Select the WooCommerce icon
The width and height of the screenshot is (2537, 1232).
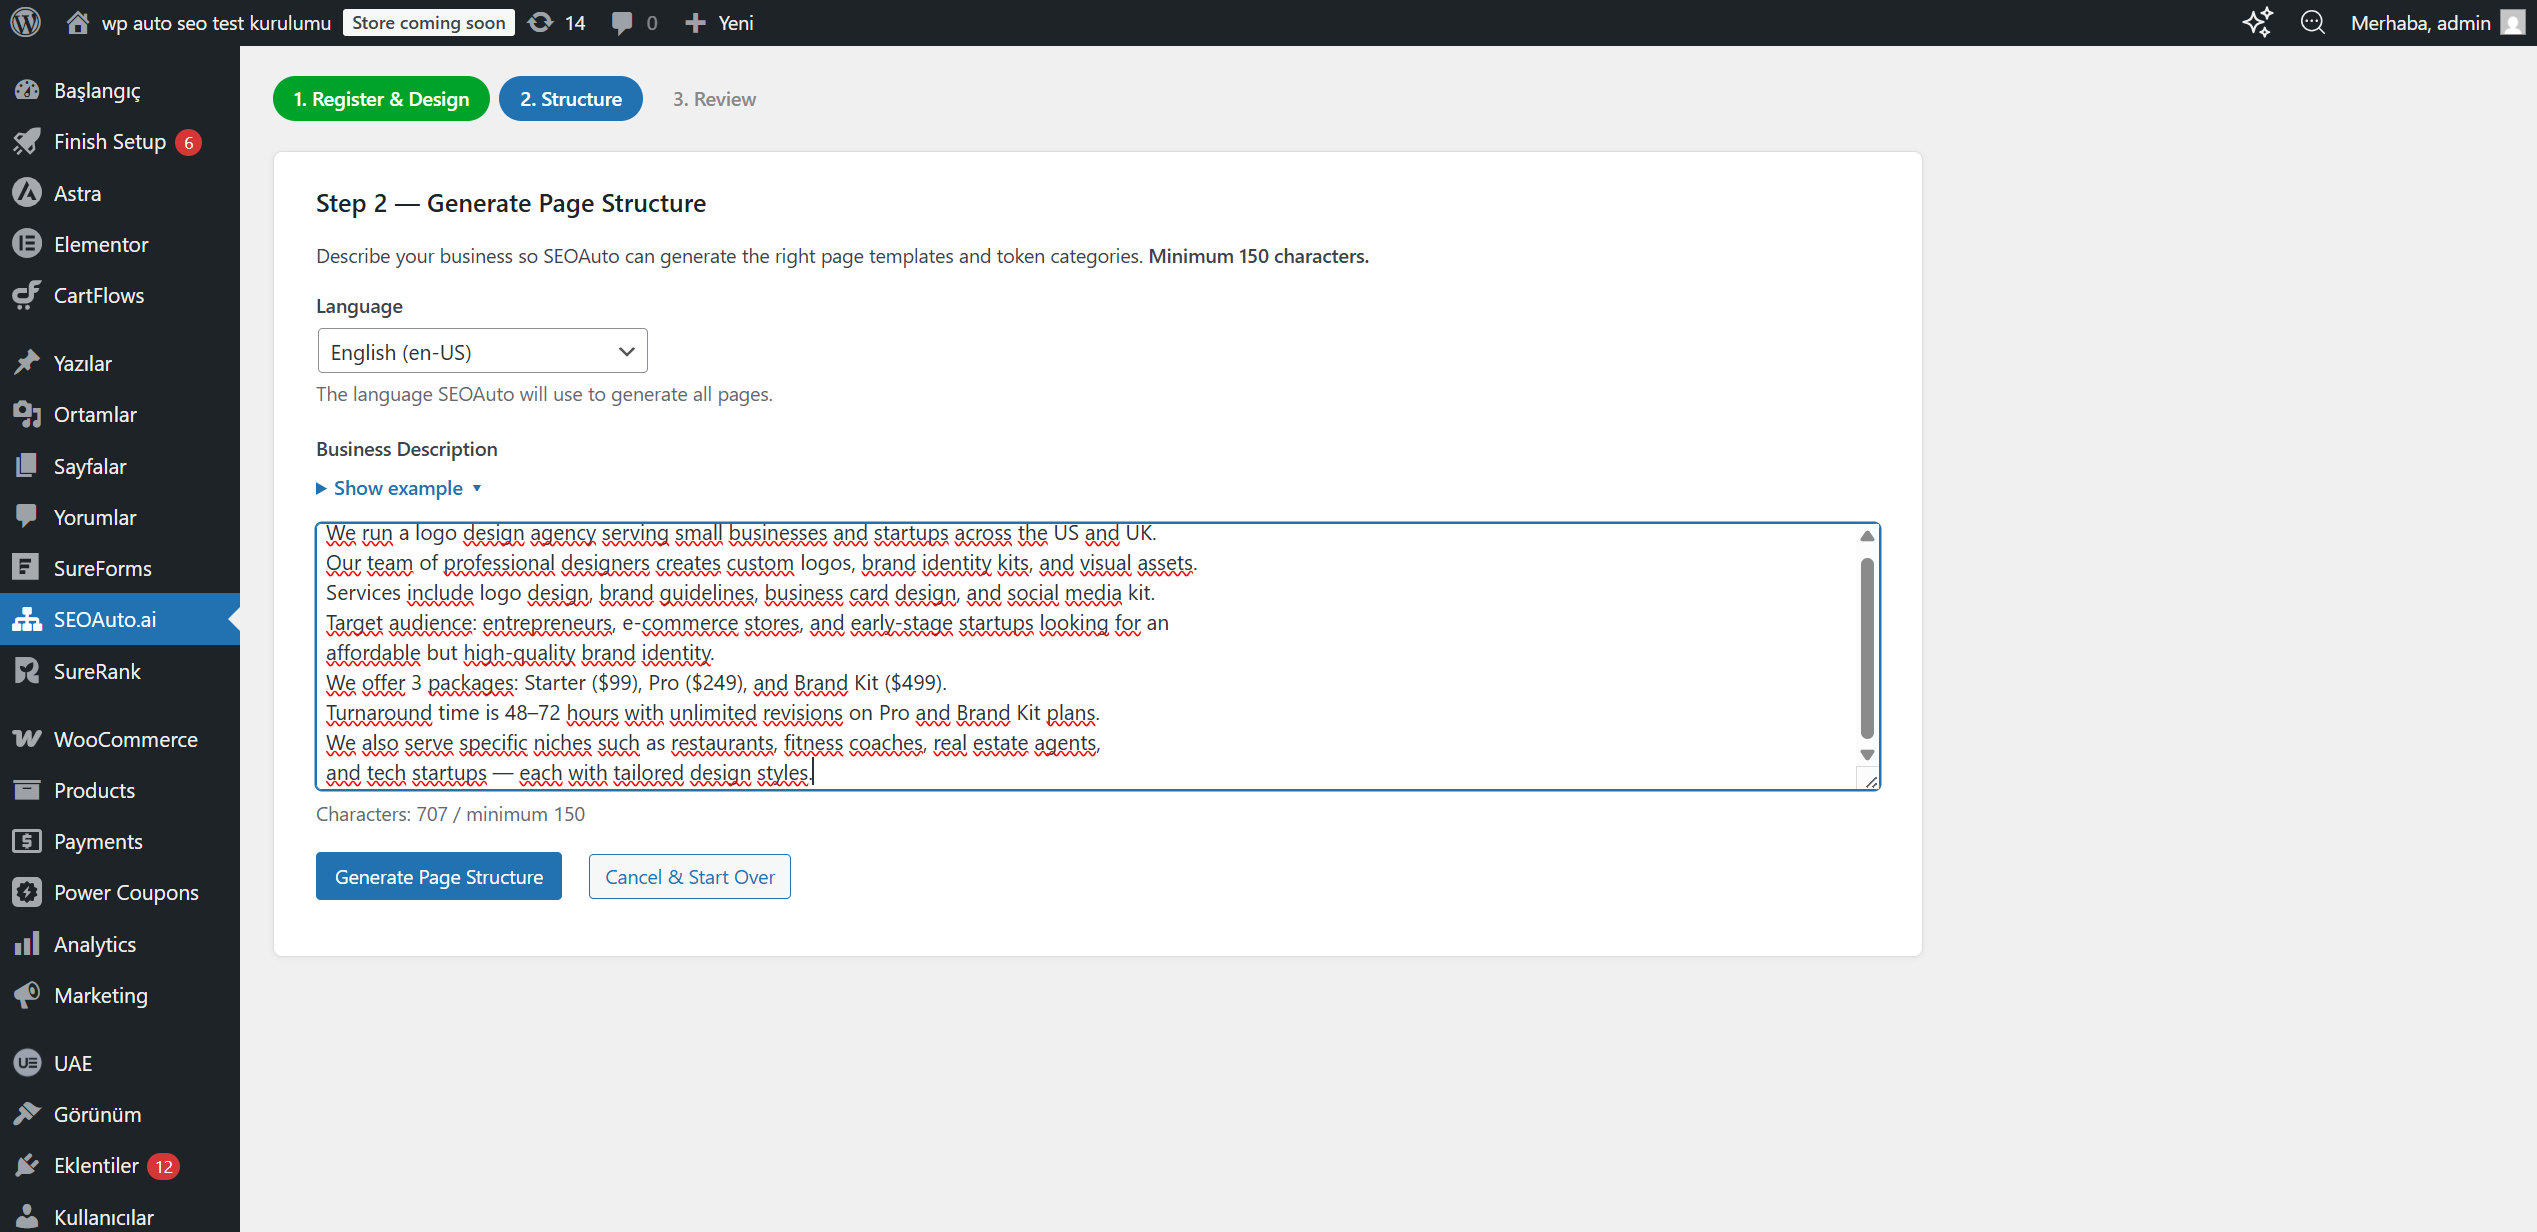click(x=28, y=739)
